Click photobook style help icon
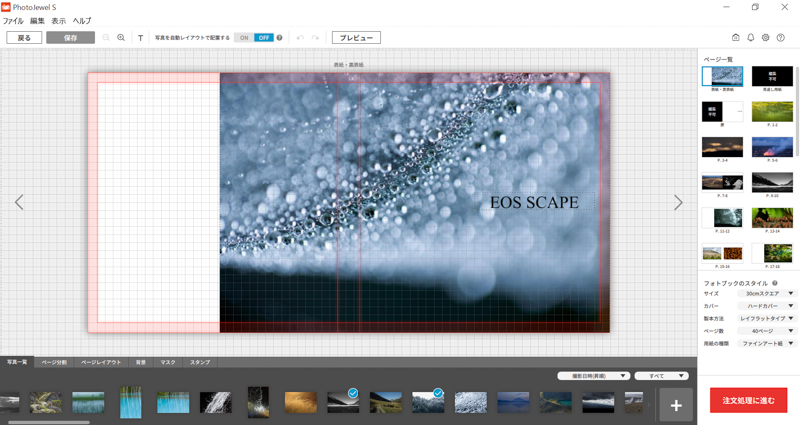Image resolution: width=800 pixels, height=425 pixels. tap(775, 283)
